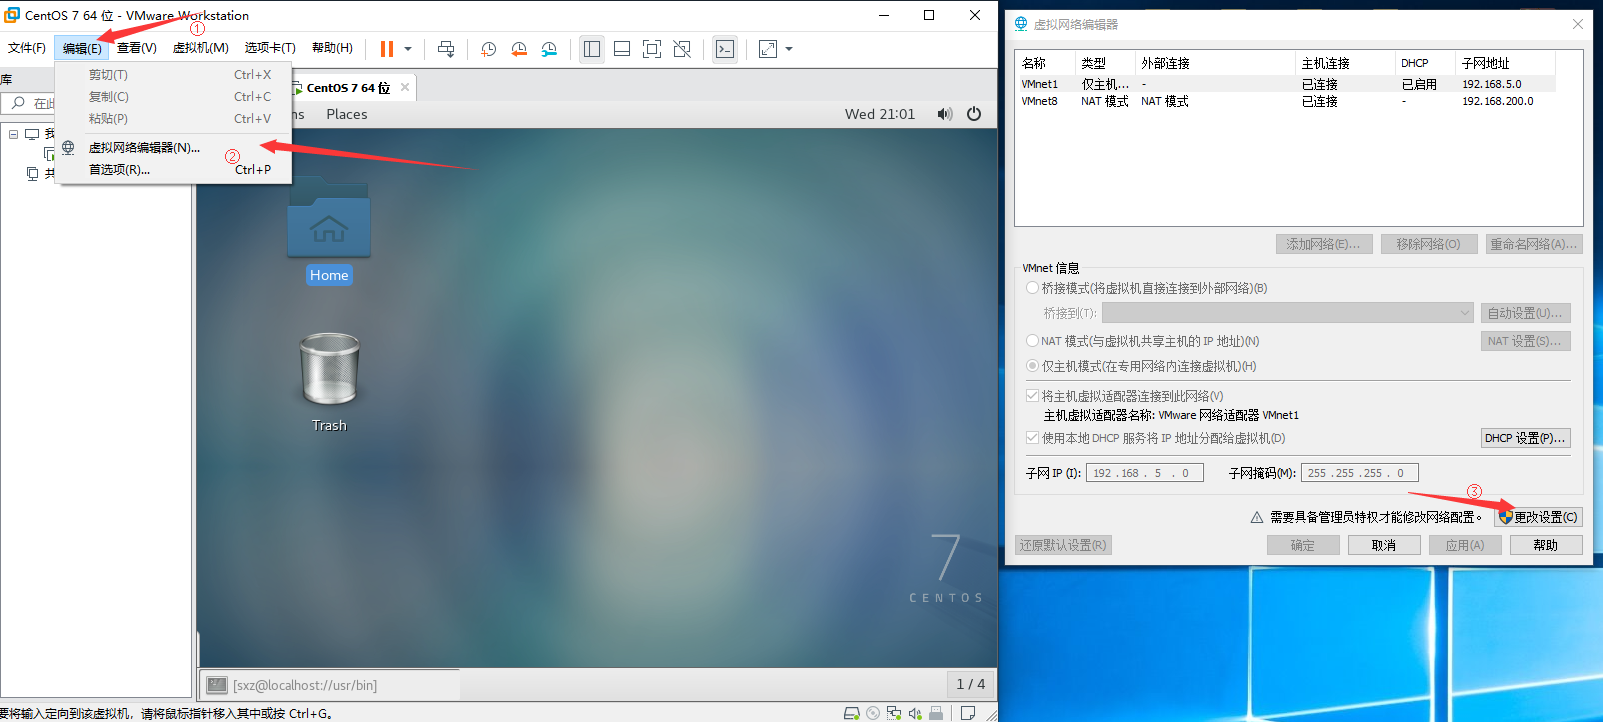Open the snapshot manager
The width and height of the screenshot is (1603, 722).
coord(549,49)
